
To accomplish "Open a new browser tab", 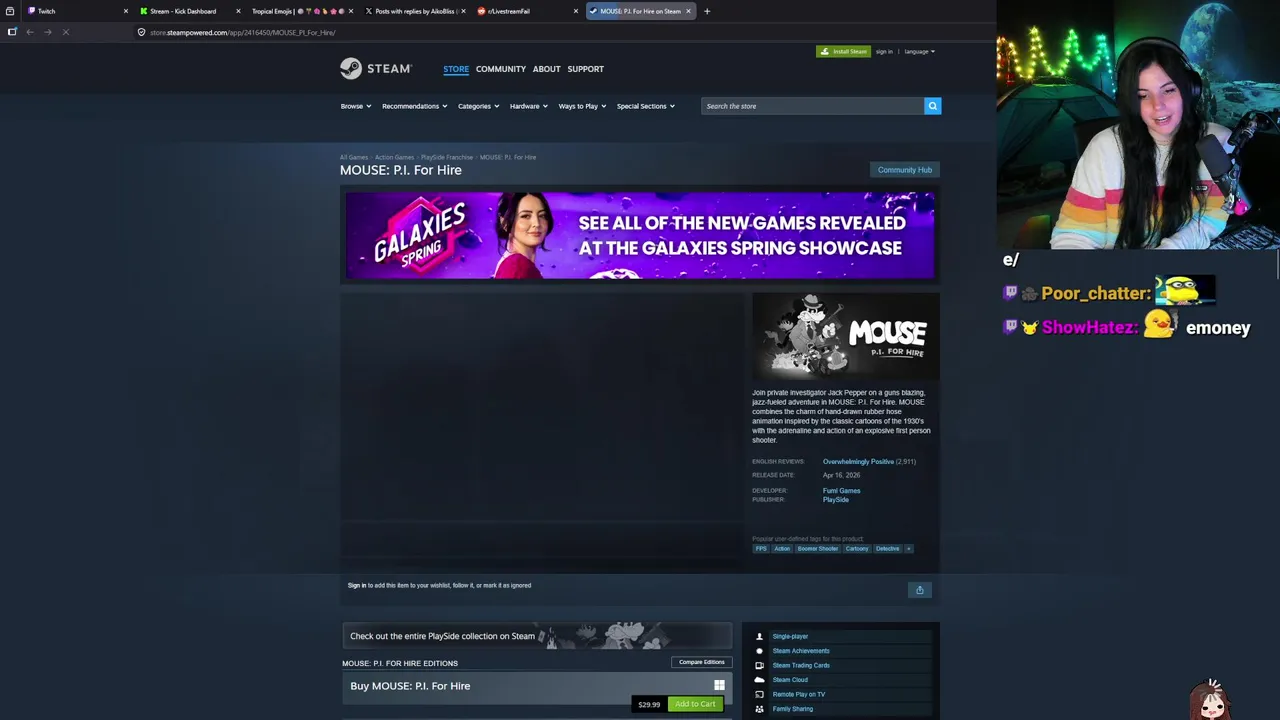I will (707, 11).
